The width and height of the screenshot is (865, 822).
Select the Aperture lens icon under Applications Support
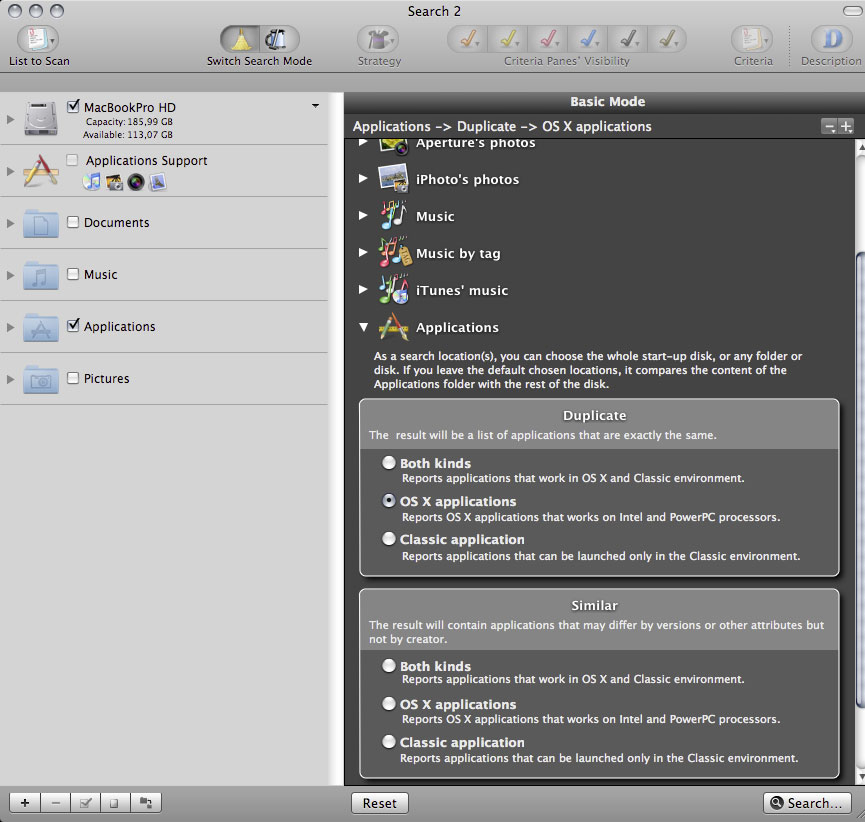coord(136,182)
